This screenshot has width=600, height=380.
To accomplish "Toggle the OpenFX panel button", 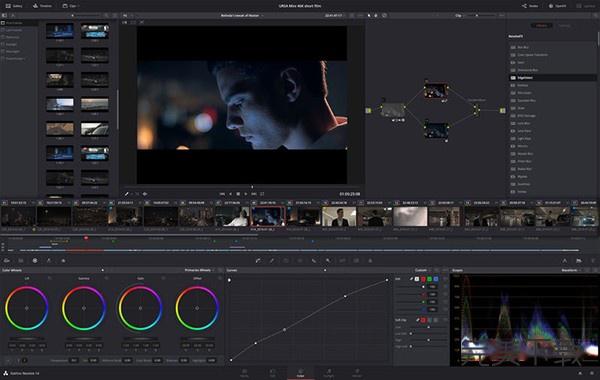I will pyautogui.click(x=557, y=6).
